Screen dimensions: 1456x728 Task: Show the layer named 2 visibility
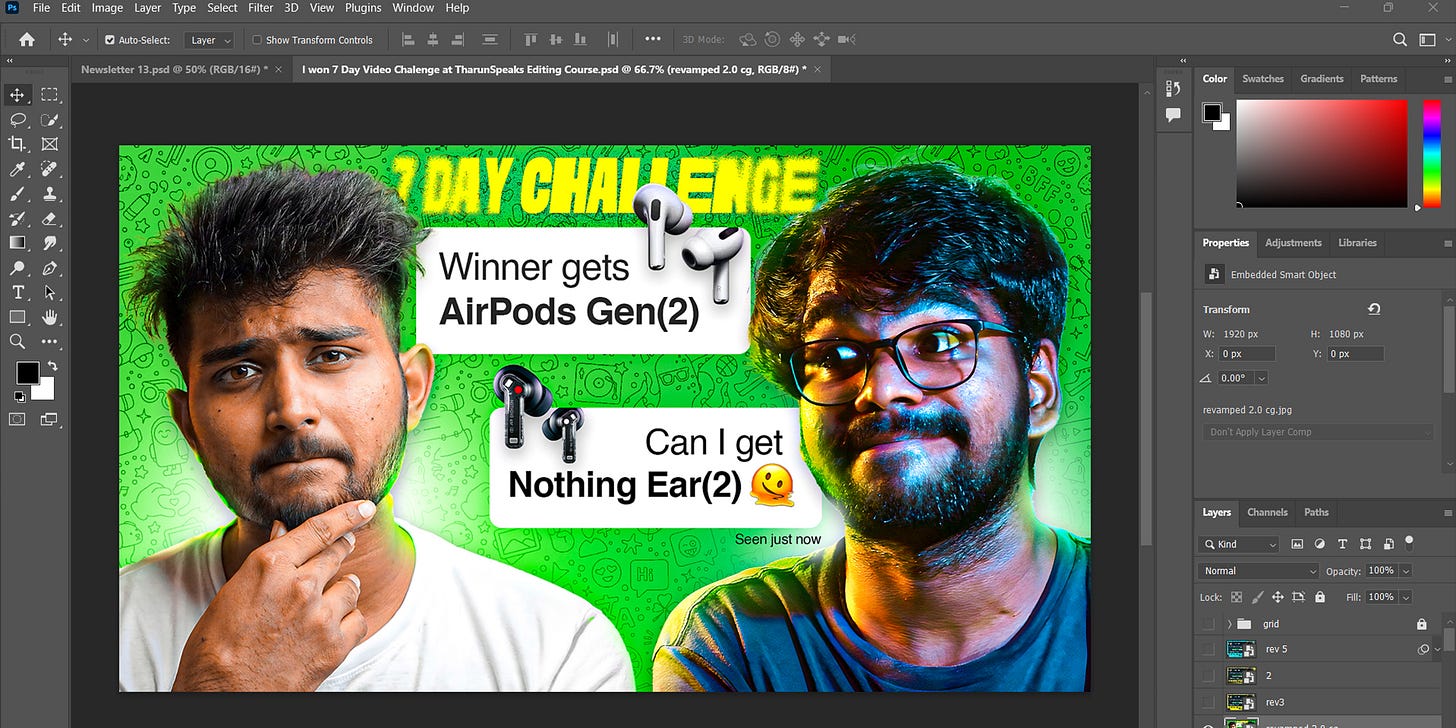coord(1208,676)
